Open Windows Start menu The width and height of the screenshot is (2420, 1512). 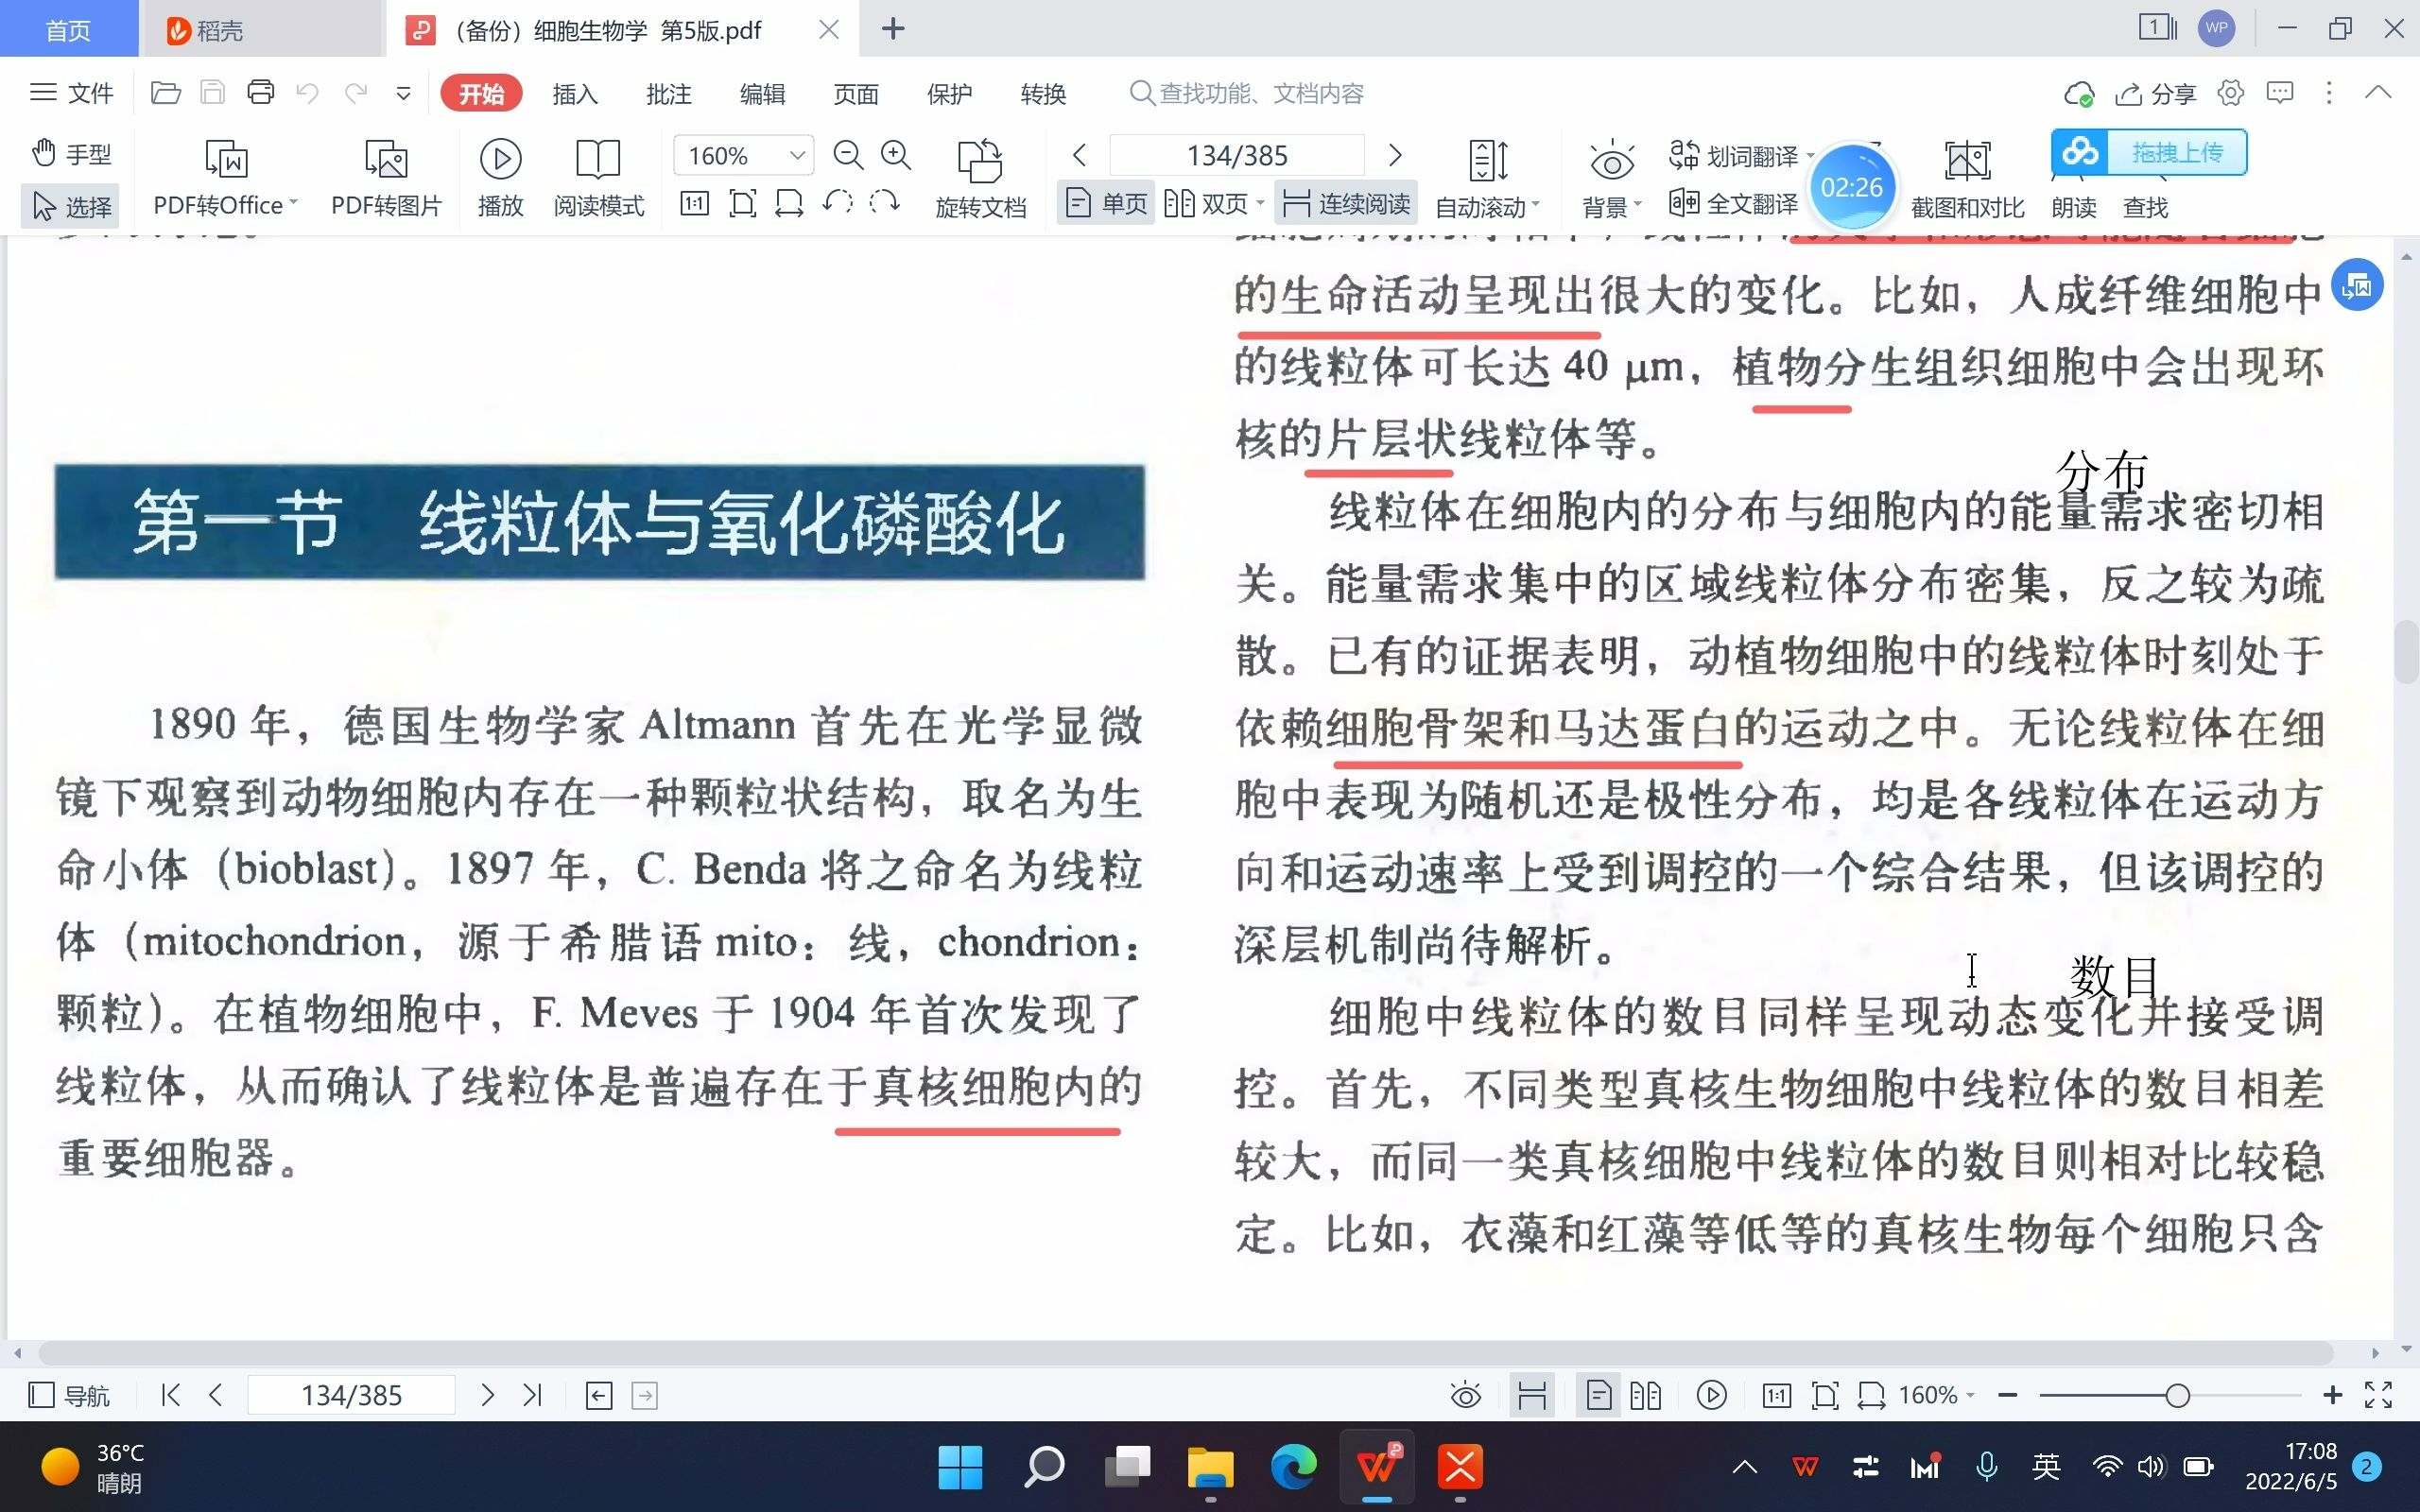(960, 1467)
